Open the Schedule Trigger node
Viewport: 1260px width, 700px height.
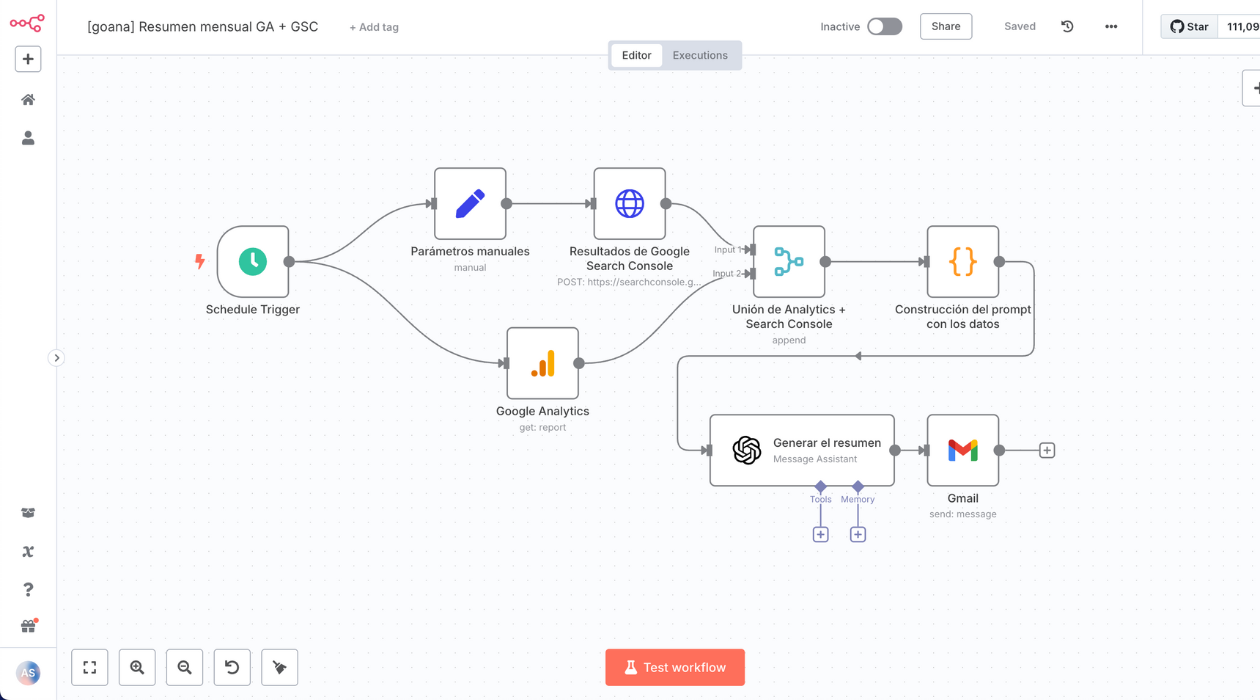[x=253, y=262]
